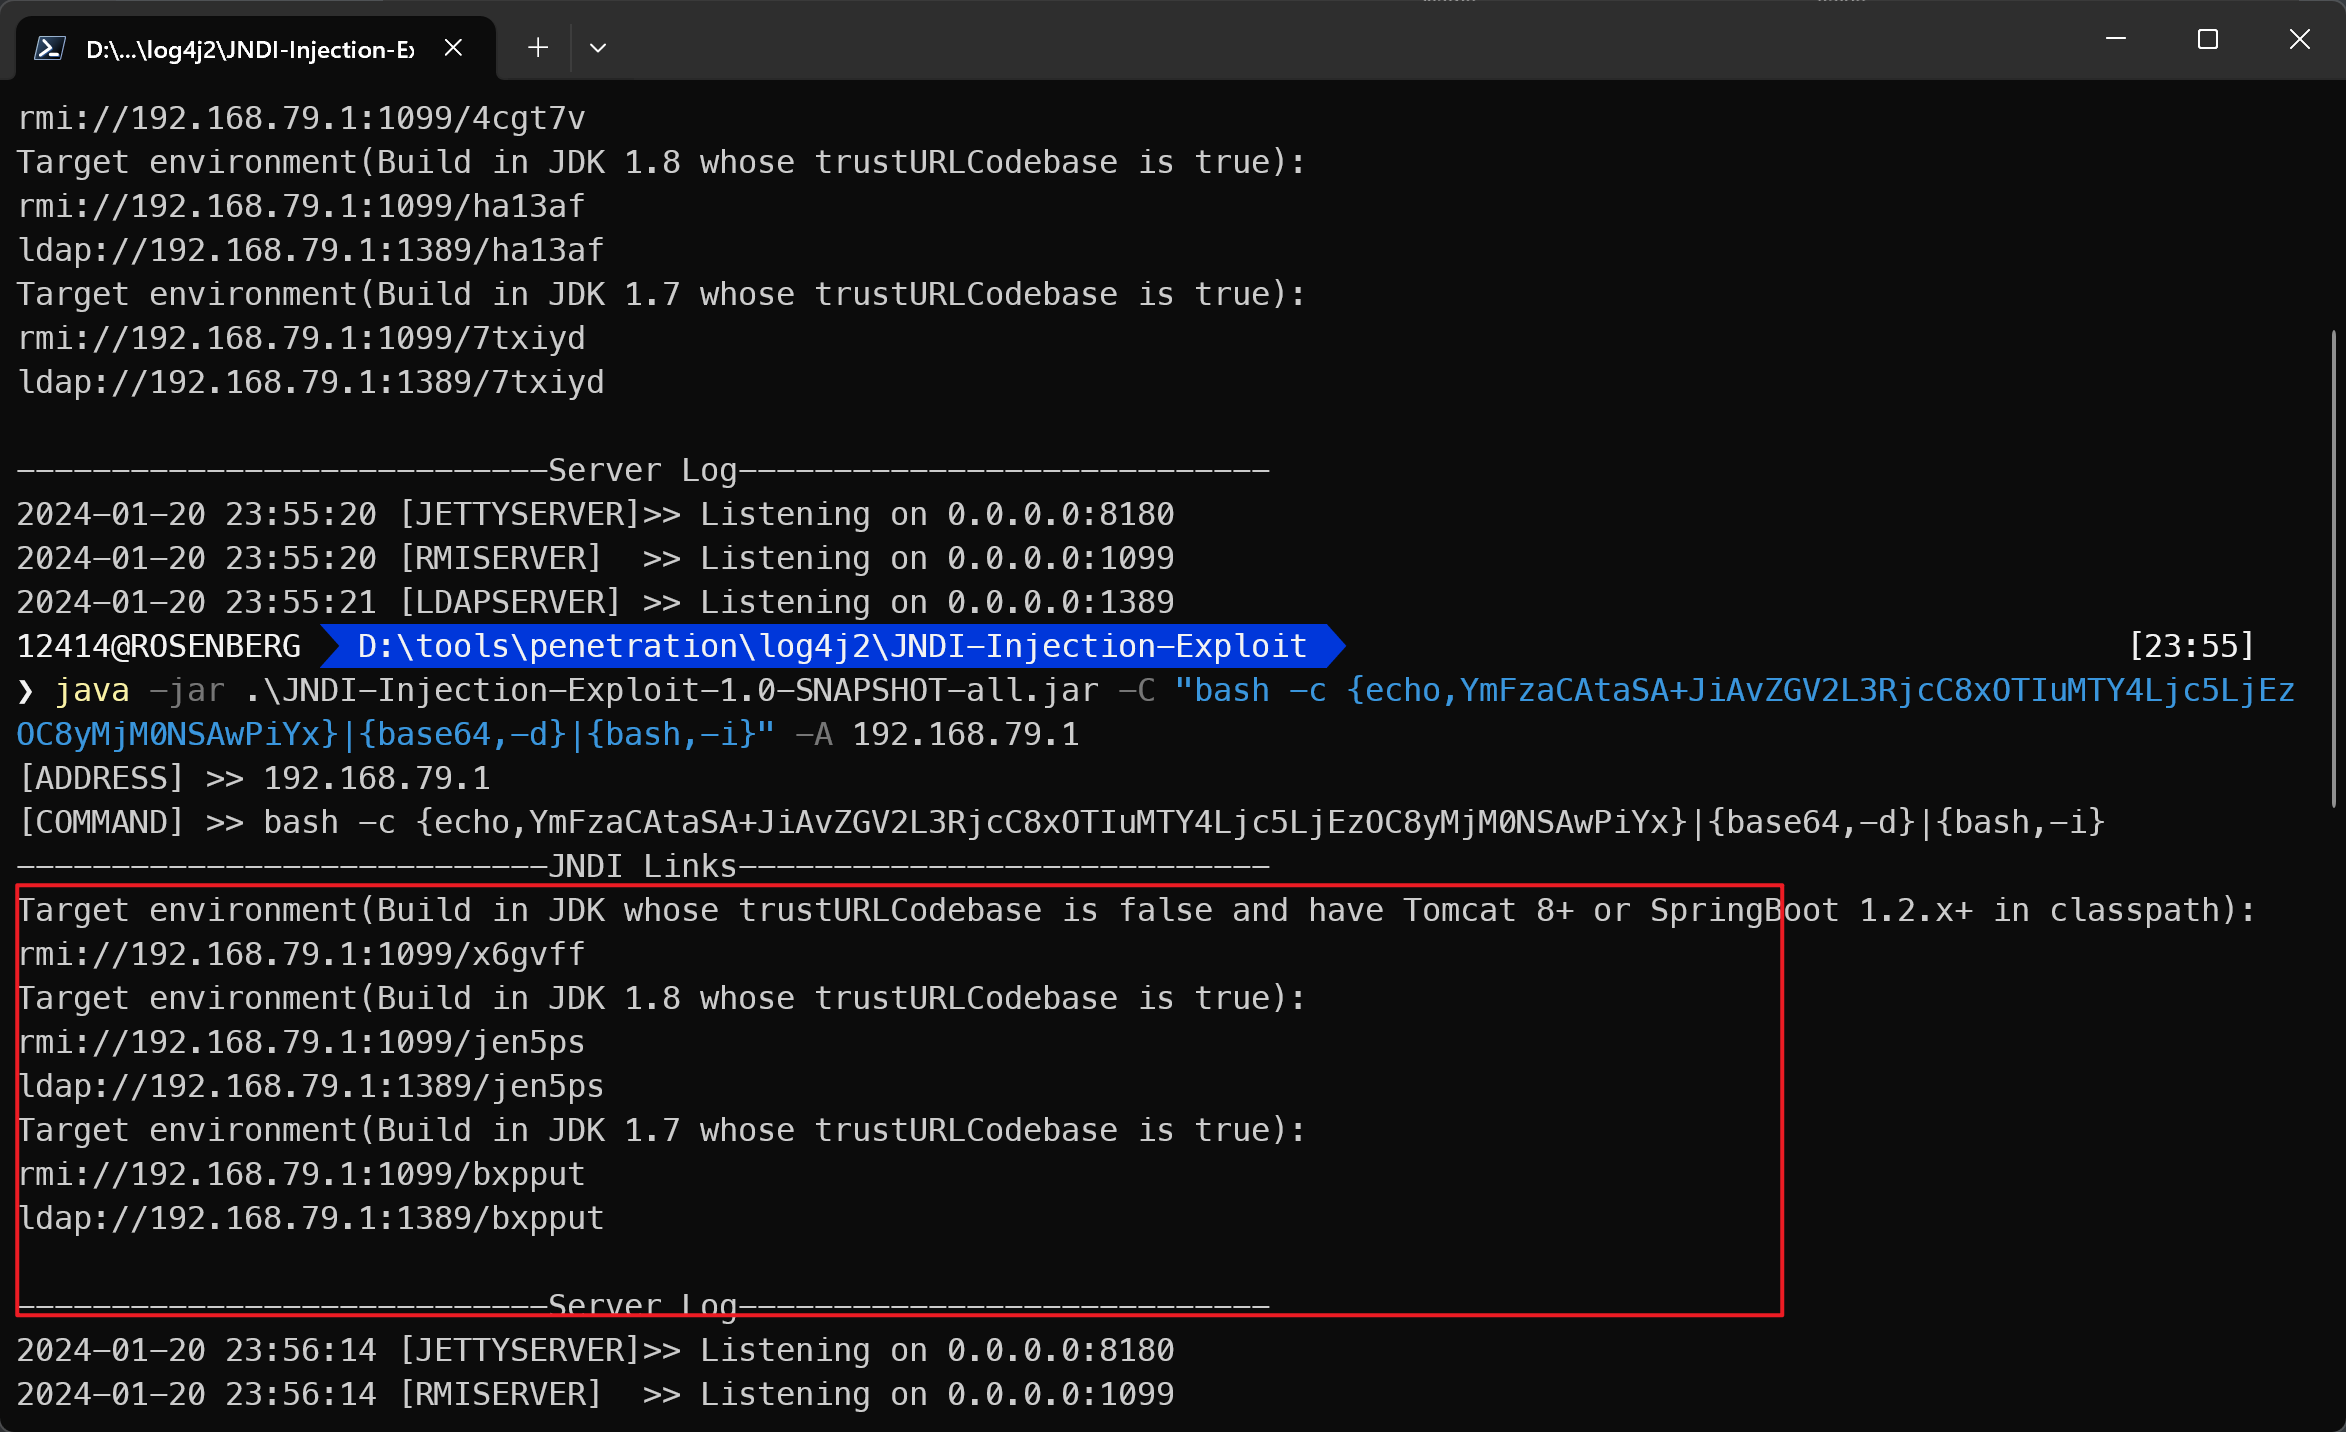This screenshot has width=2346, height=1432.
Task: Open a new terminal tab with plus
Action: click(538, 48)
